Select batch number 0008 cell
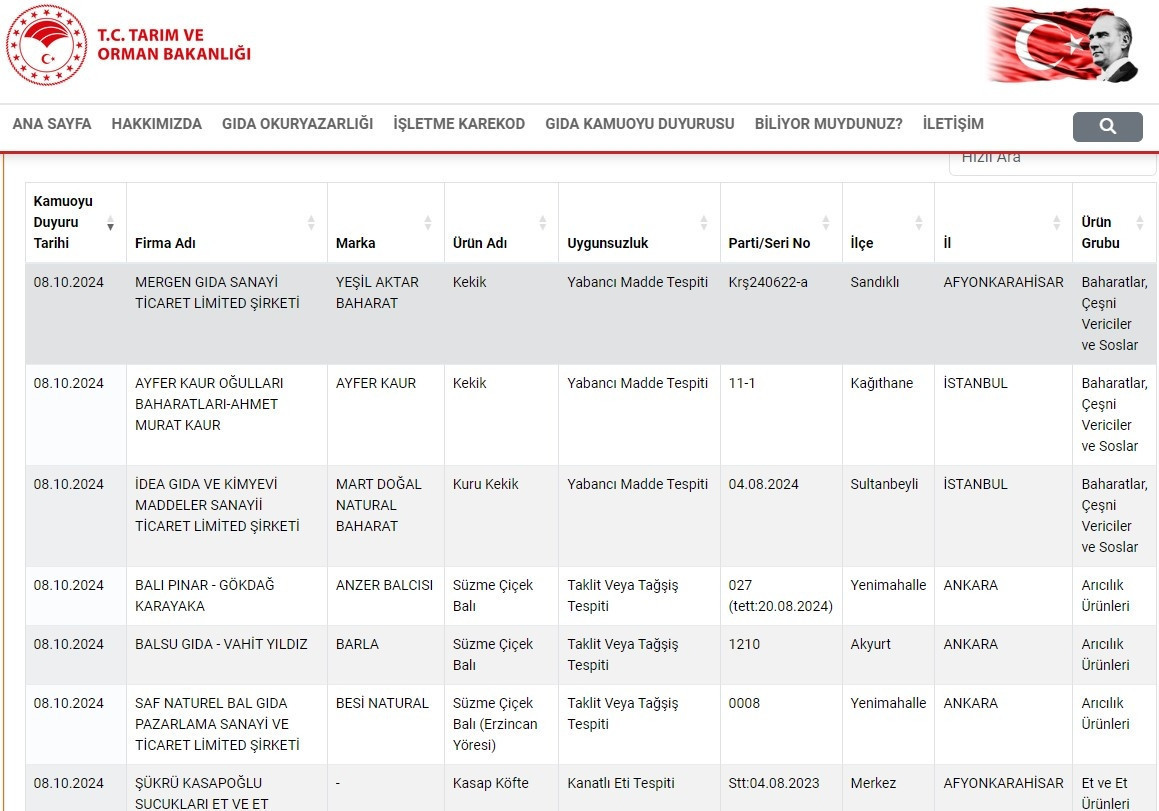Screen dimensions: 1159x811 coord(781,725)
